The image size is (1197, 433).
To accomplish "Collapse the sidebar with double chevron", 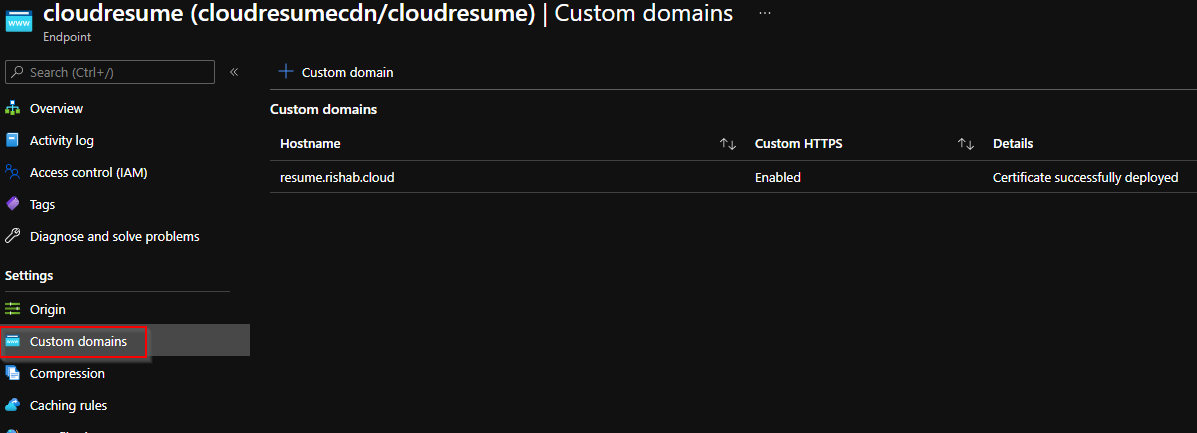I will (234, 72).
